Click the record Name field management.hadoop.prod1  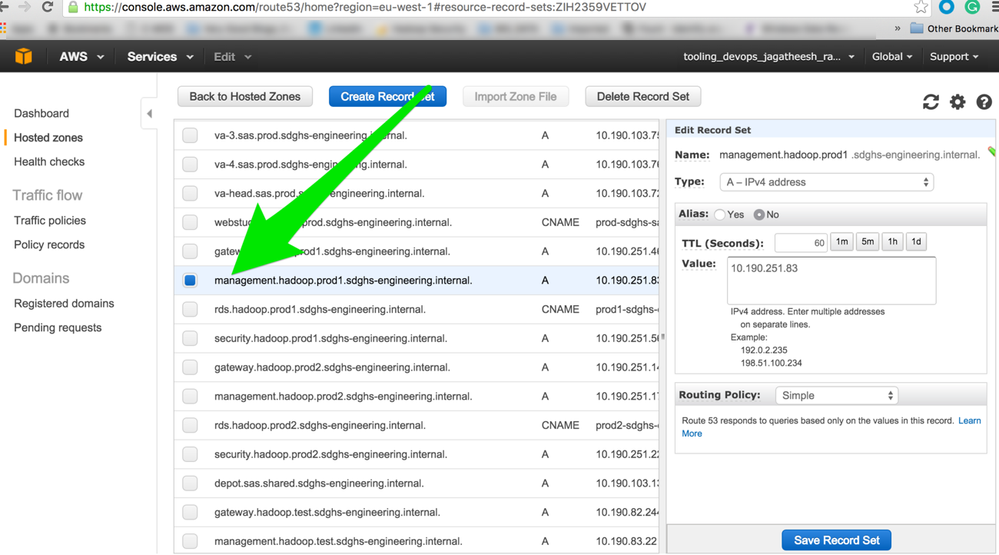[784, 155]
